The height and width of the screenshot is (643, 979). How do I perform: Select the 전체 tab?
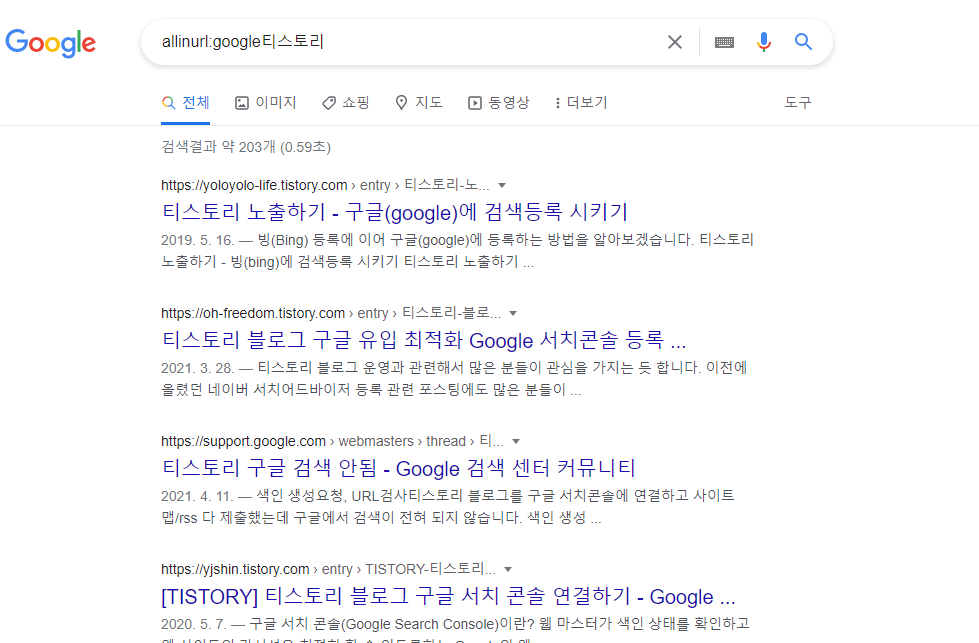point(185,102)
